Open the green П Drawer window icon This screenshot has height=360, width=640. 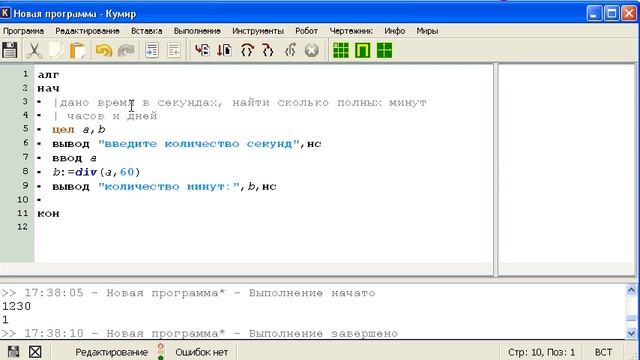pyautogui.click(x=362, y=51)
